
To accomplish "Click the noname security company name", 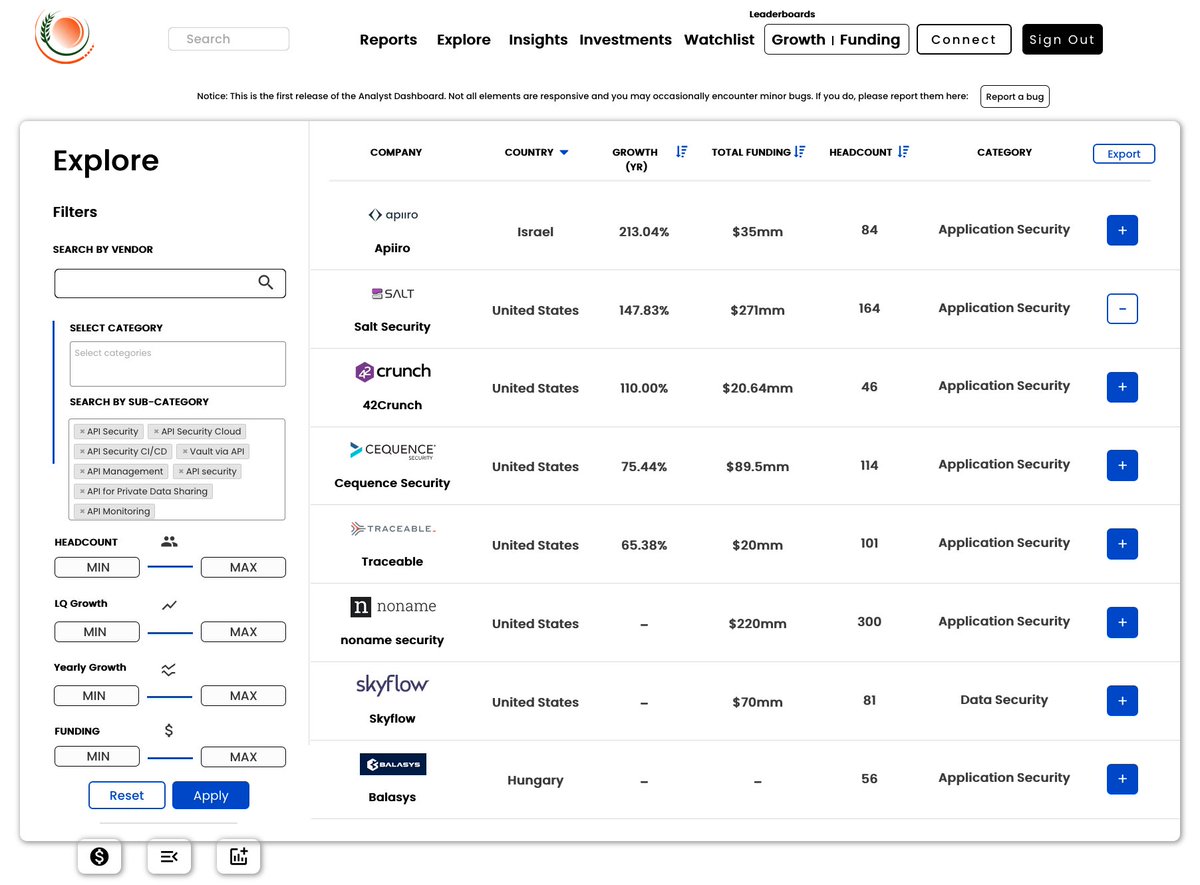I will 392,640.
